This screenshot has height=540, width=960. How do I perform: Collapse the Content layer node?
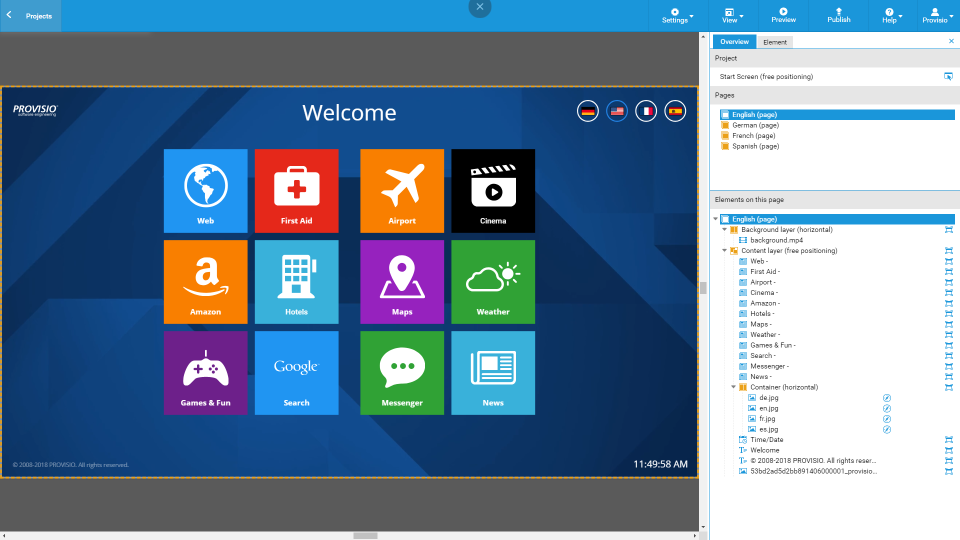724,250
